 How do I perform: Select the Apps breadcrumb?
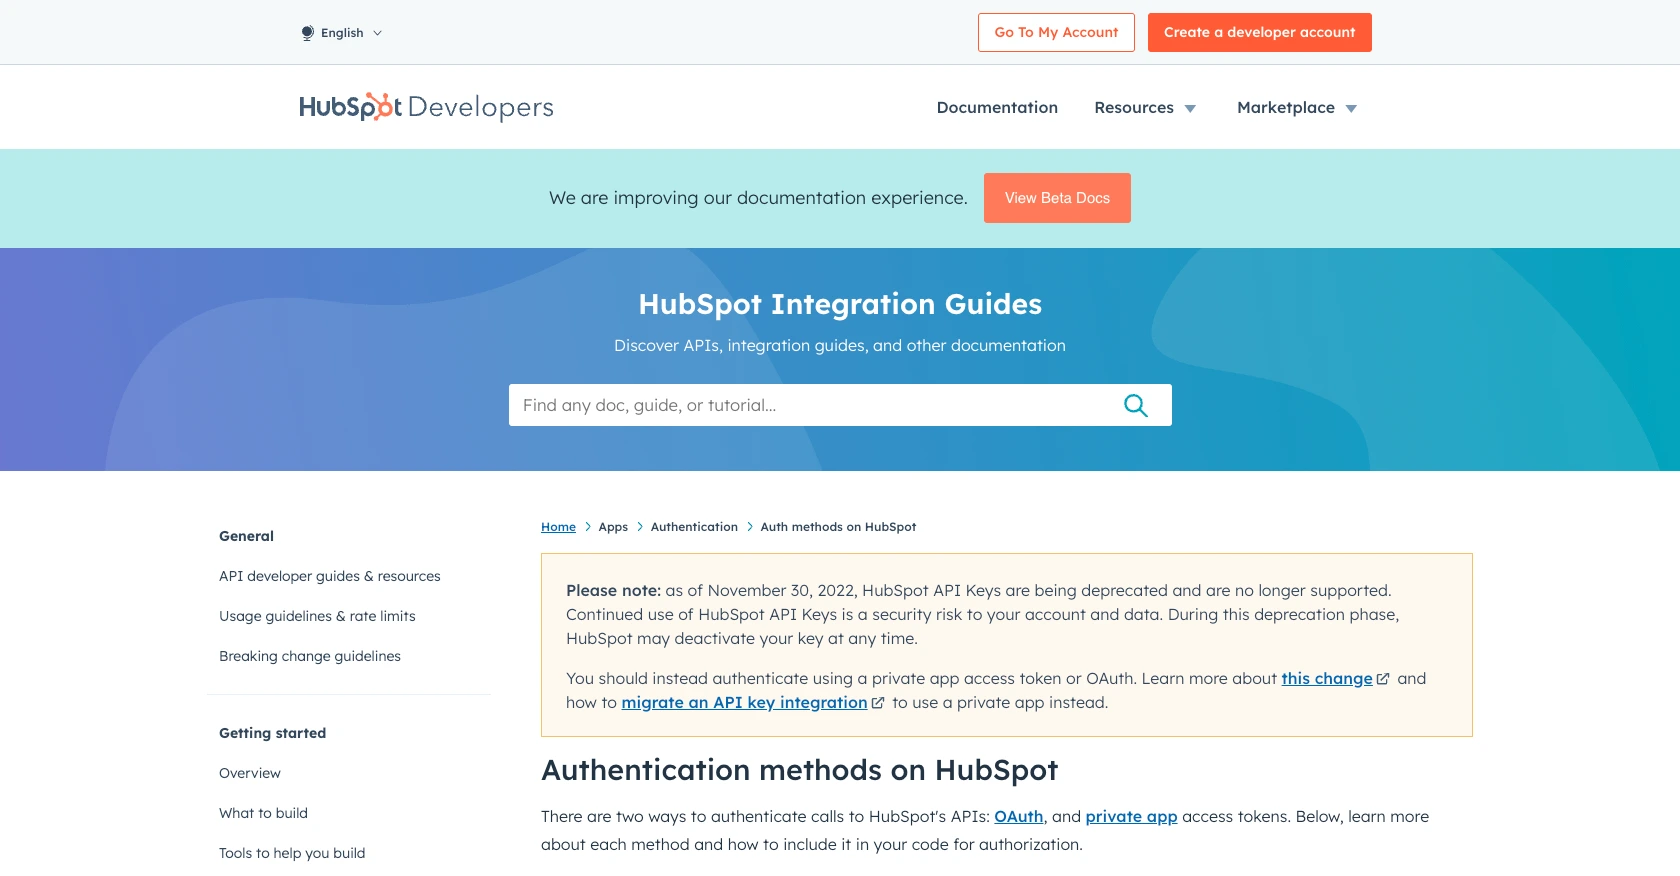click(613, 527)
